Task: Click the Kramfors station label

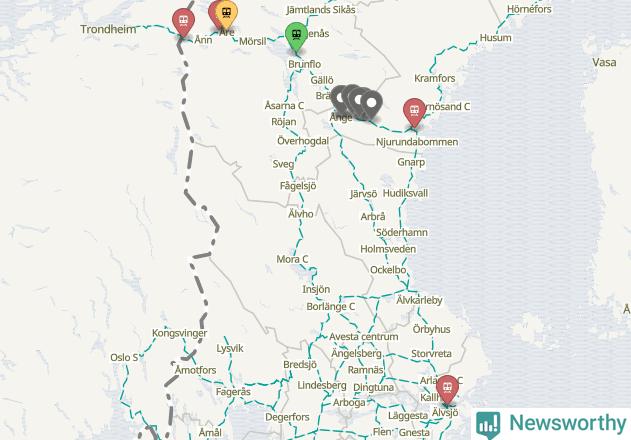Action: click(435, 78)
